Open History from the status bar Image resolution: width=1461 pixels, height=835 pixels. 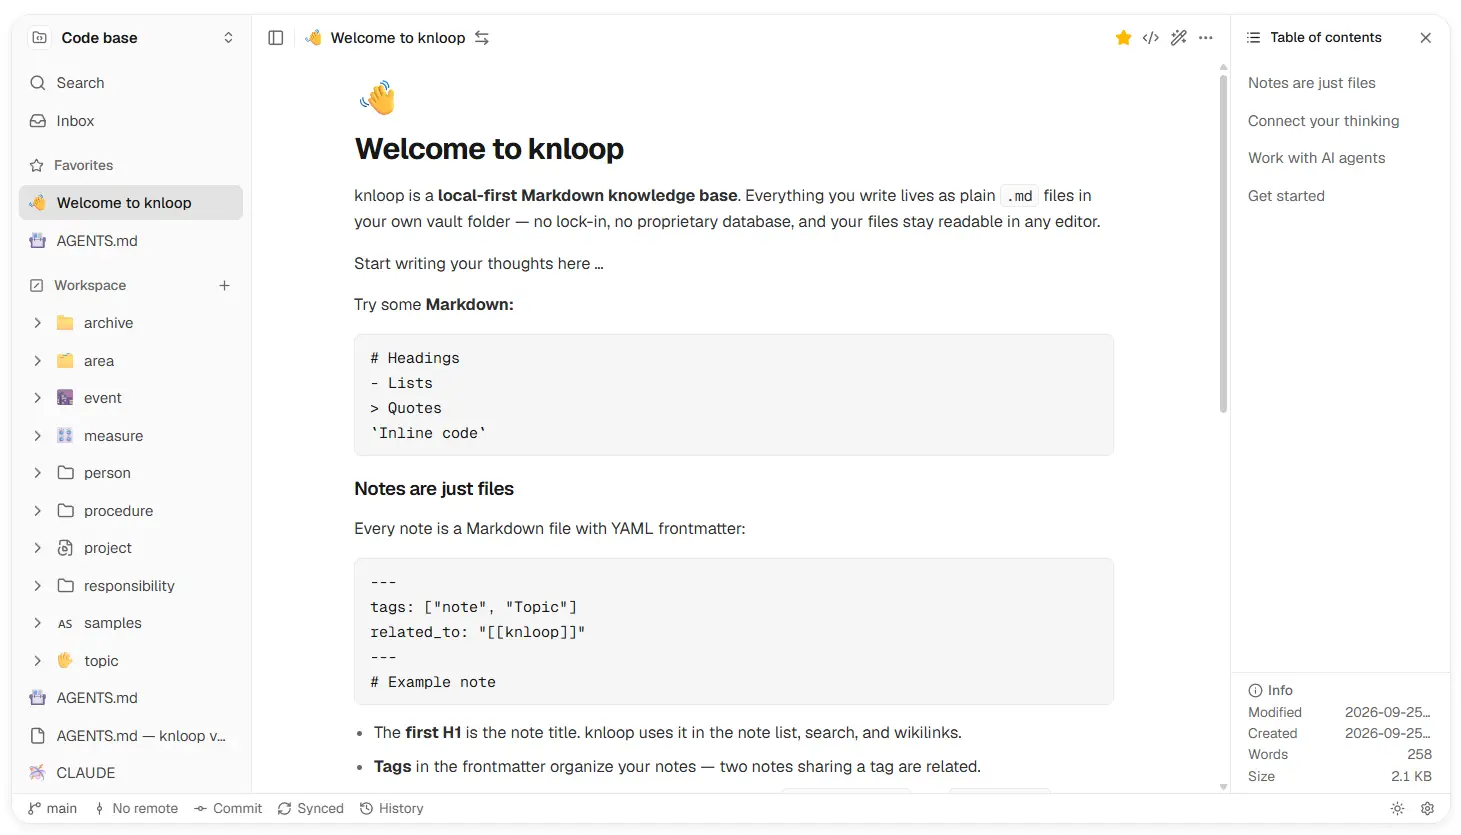click(x=392, y=809)
